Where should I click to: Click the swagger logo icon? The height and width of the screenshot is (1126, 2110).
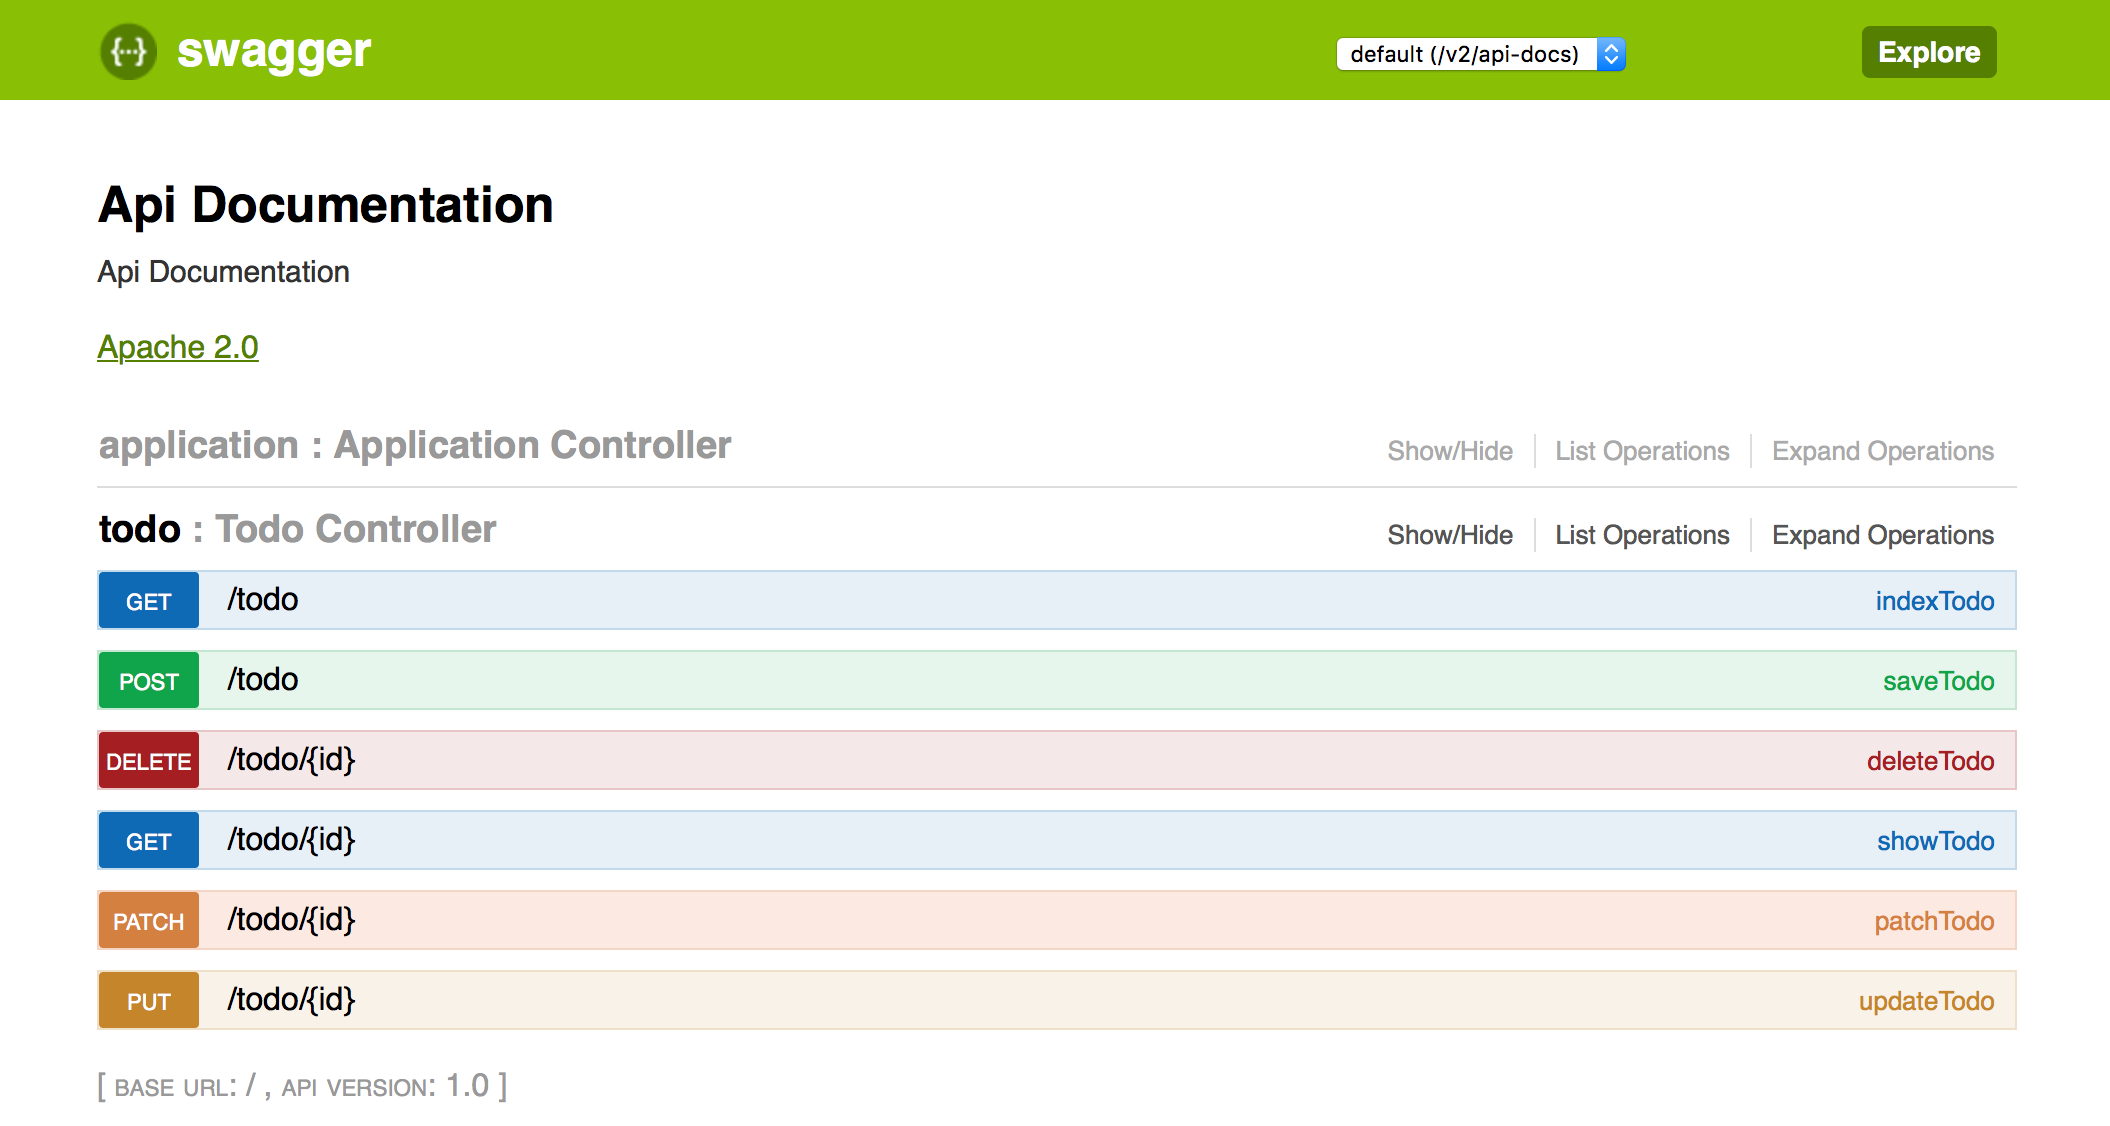[129, 51]
